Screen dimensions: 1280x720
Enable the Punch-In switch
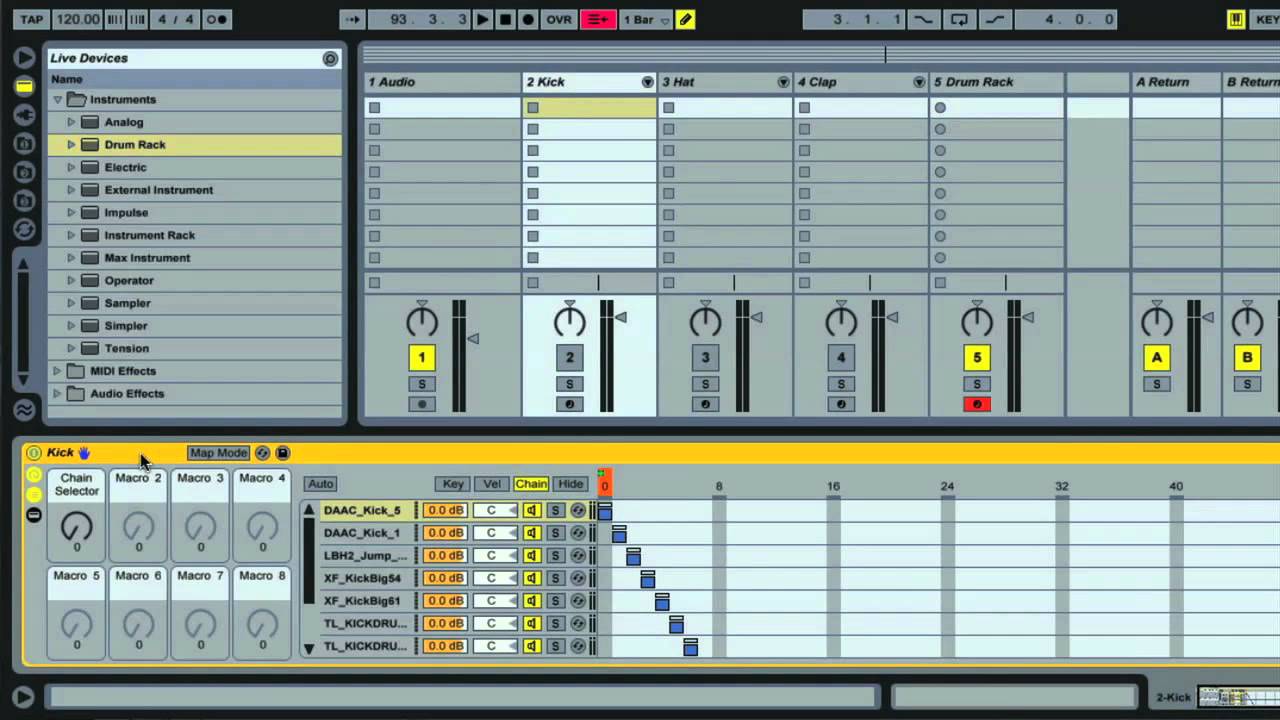pos(923,19)
